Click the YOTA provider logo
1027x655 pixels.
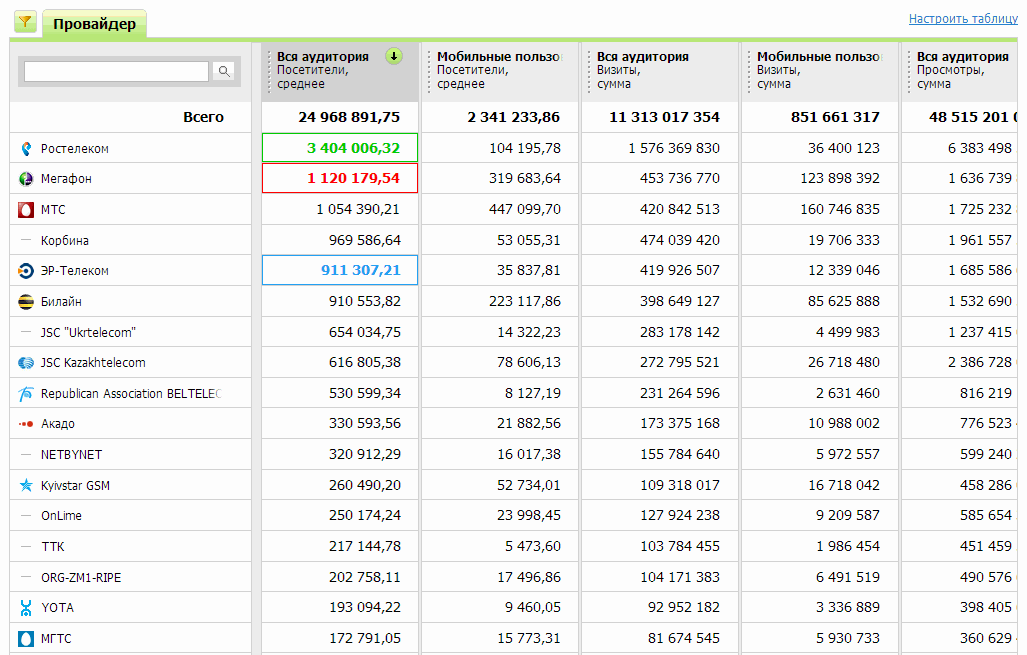(26, 608)
